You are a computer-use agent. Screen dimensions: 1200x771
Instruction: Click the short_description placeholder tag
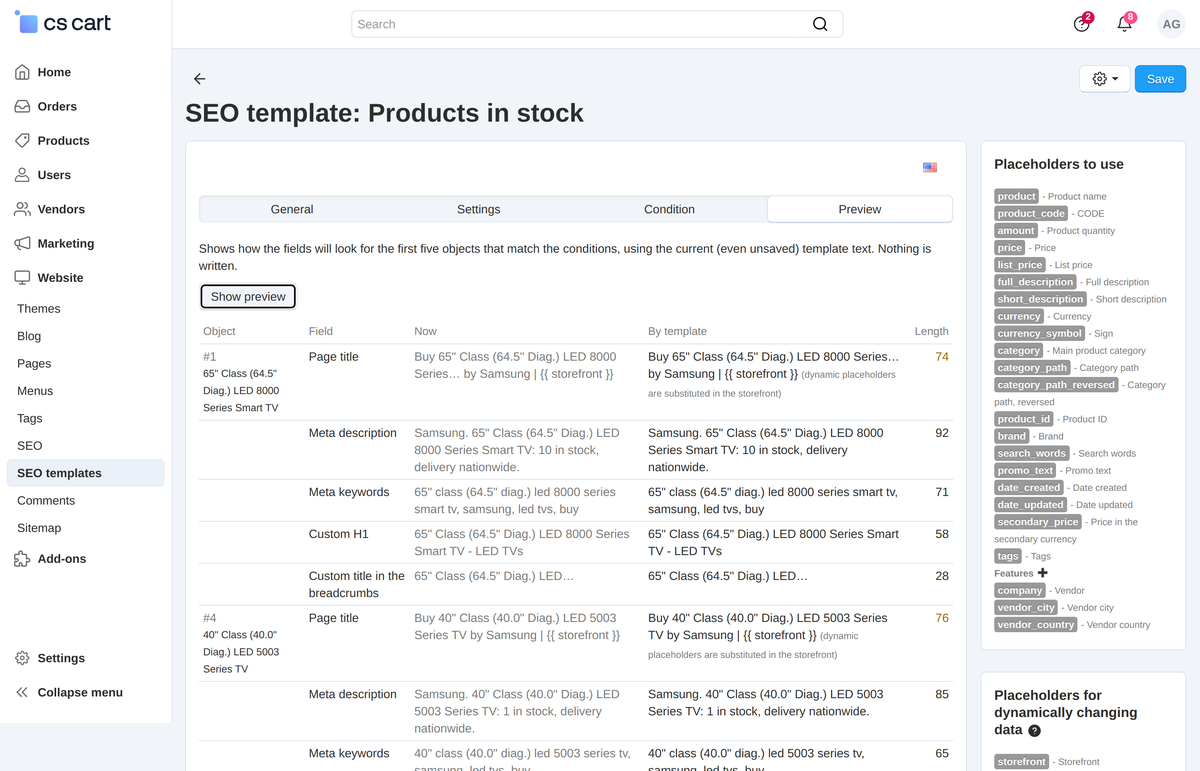pyautogui.click(x=1041, y=299)
